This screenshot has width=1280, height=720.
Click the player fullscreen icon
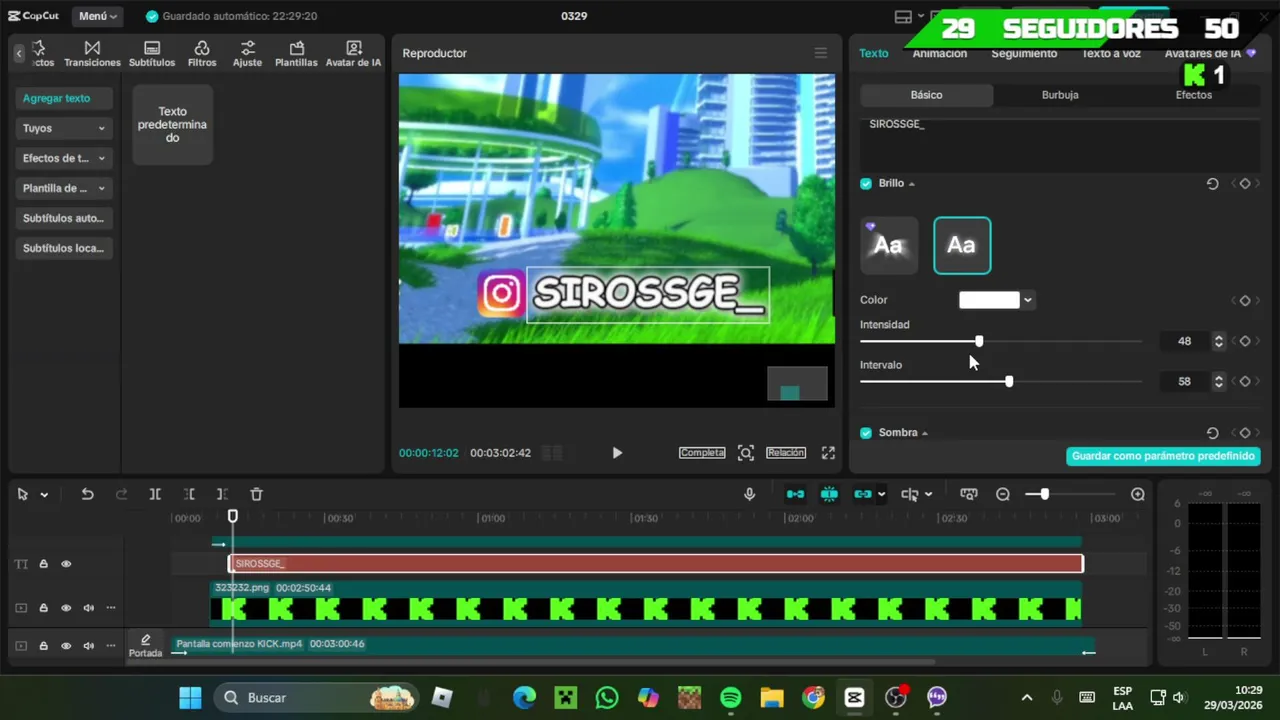(828, 453)
